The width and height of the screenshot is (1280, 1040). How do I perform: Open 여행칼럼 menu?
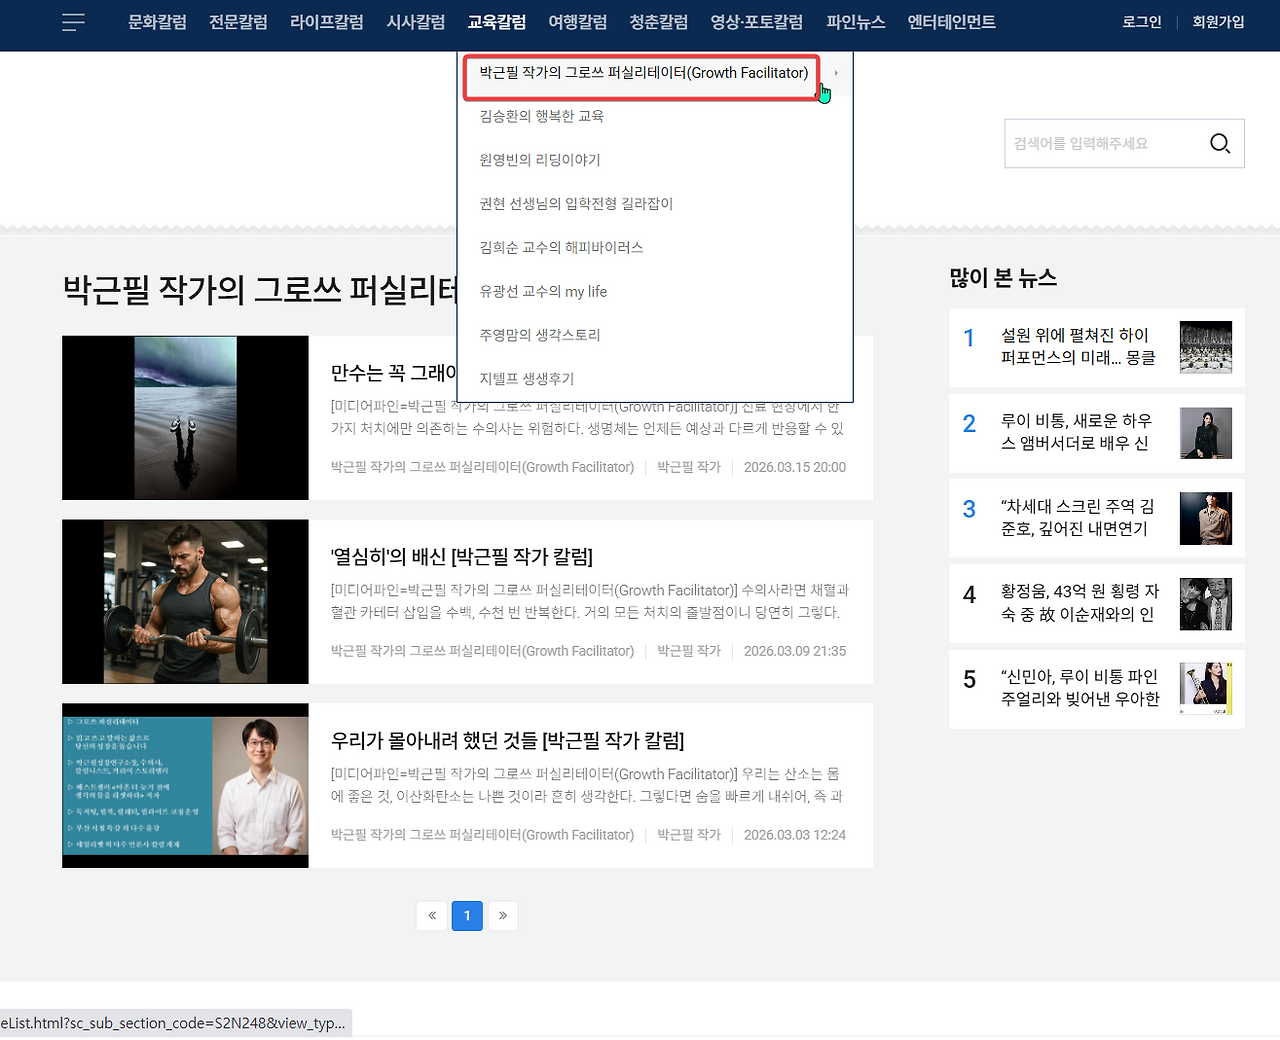(x=578, y=22)
